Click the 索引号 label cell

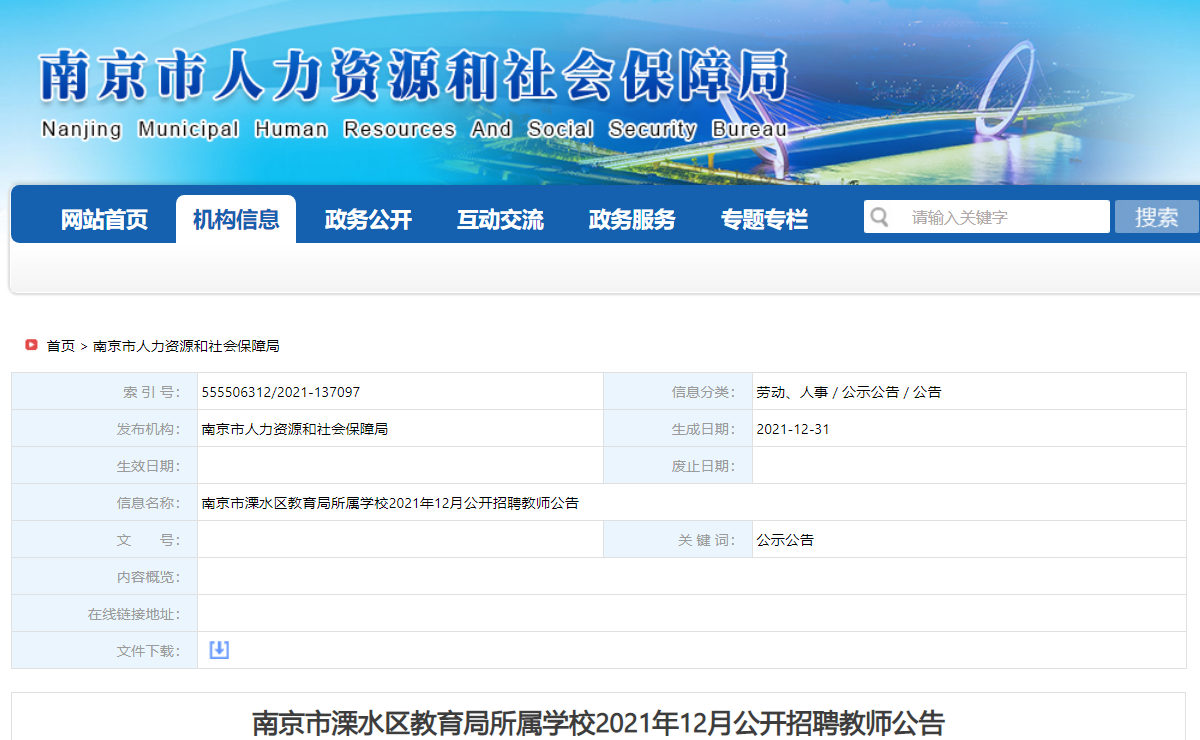tap(105, 392)
